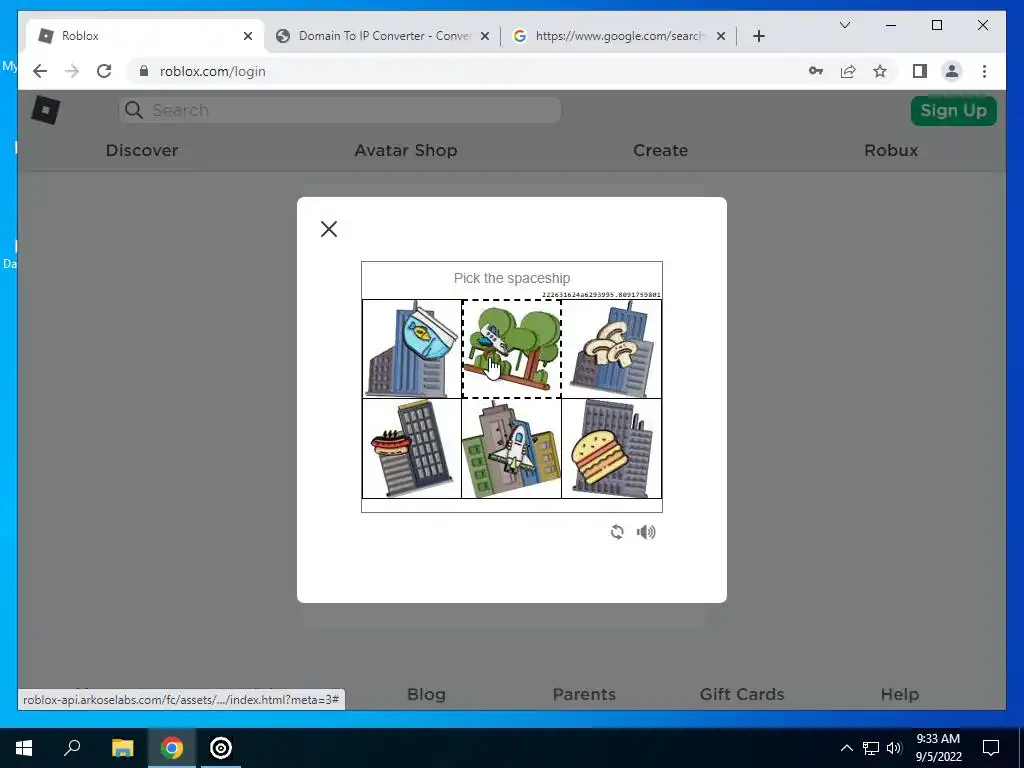Minimize the Chrome window
1024x768 pixels.
891,25
